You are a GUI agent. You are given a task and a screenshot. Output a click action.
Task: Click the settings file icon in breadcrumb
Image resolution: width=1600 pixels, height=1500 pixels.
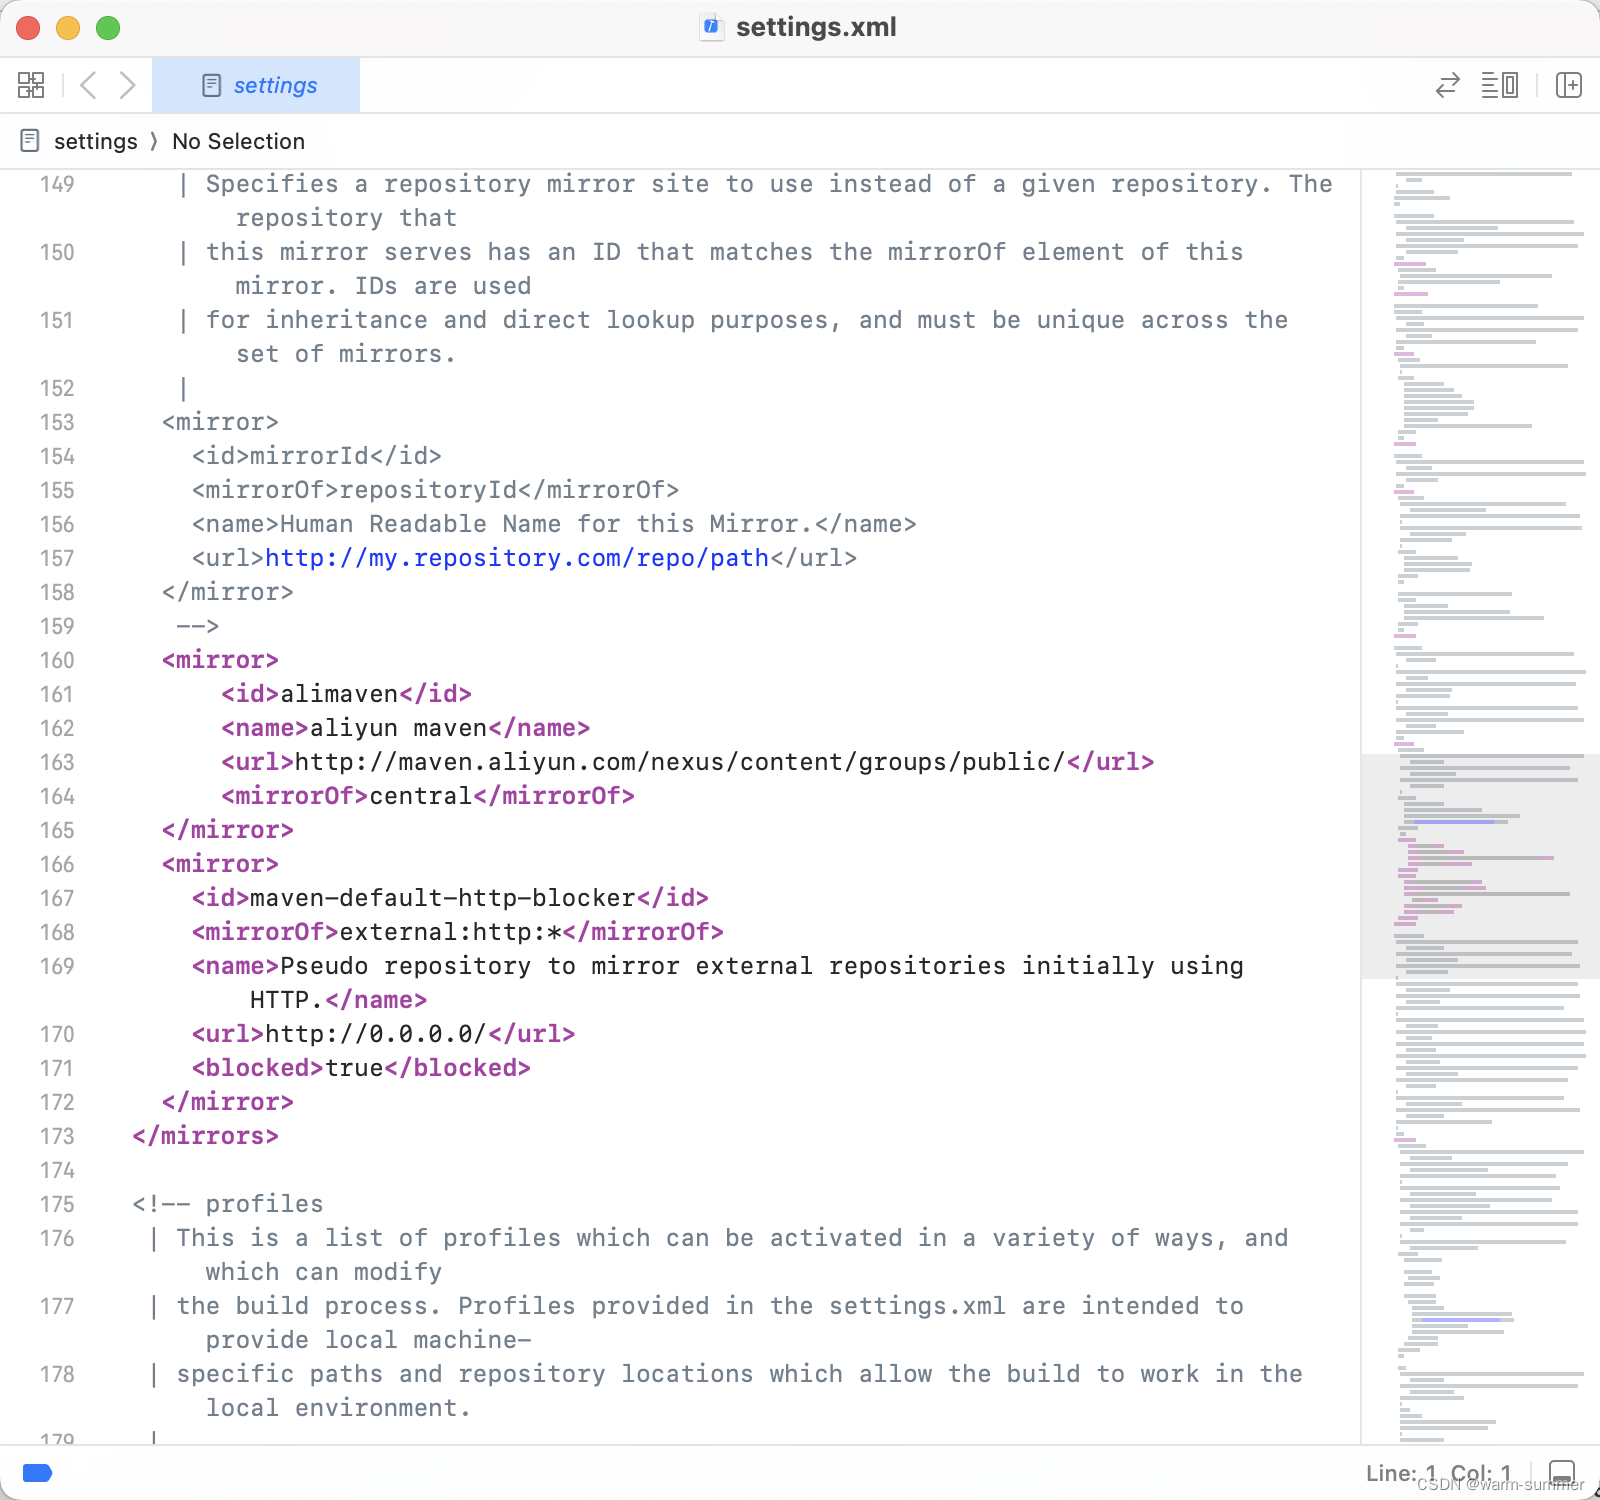[x=30, y=141]
